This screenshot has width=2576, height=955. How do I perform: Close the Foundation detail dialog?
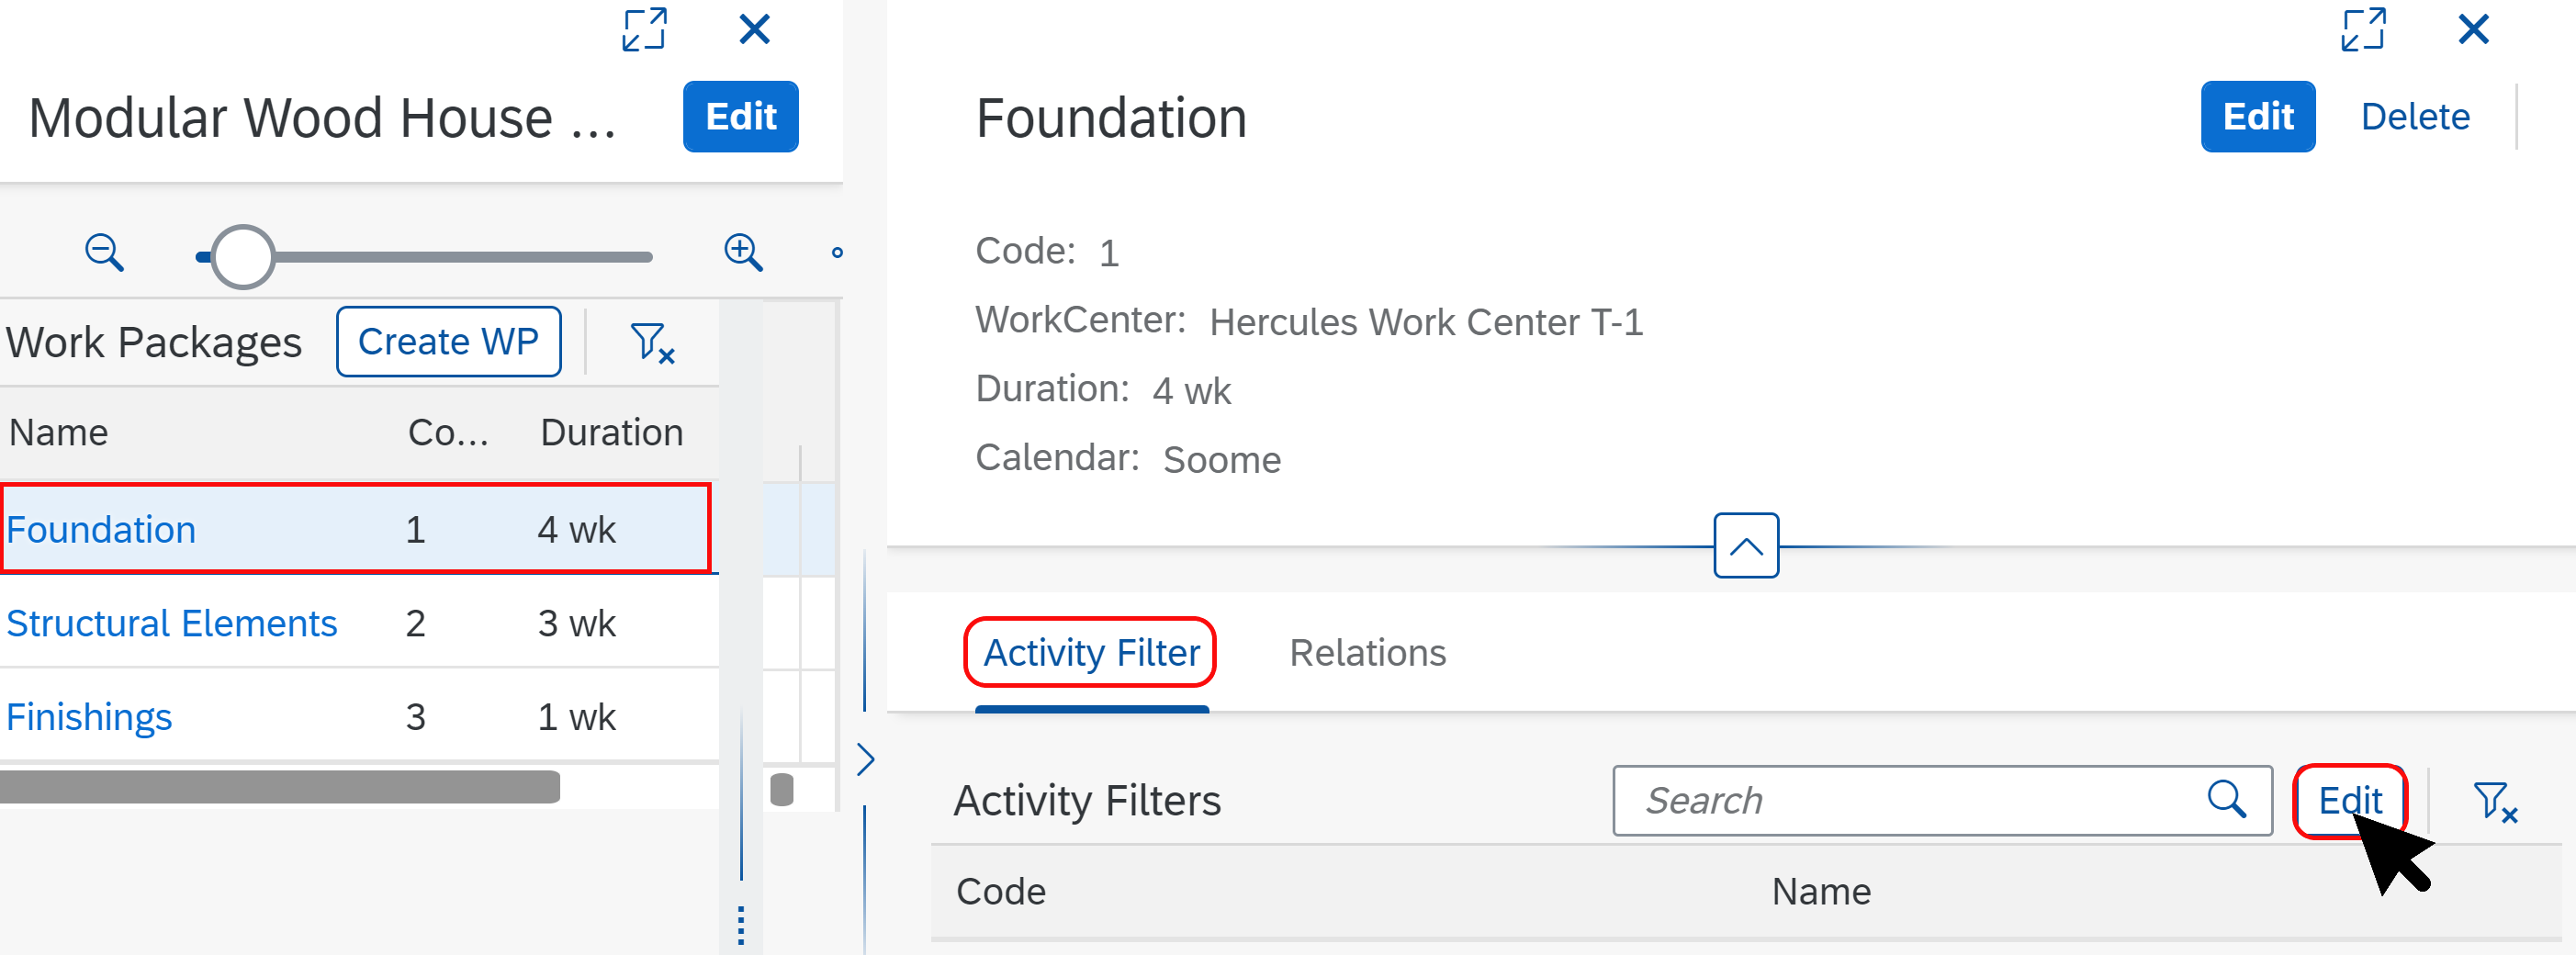point(2474,29)
